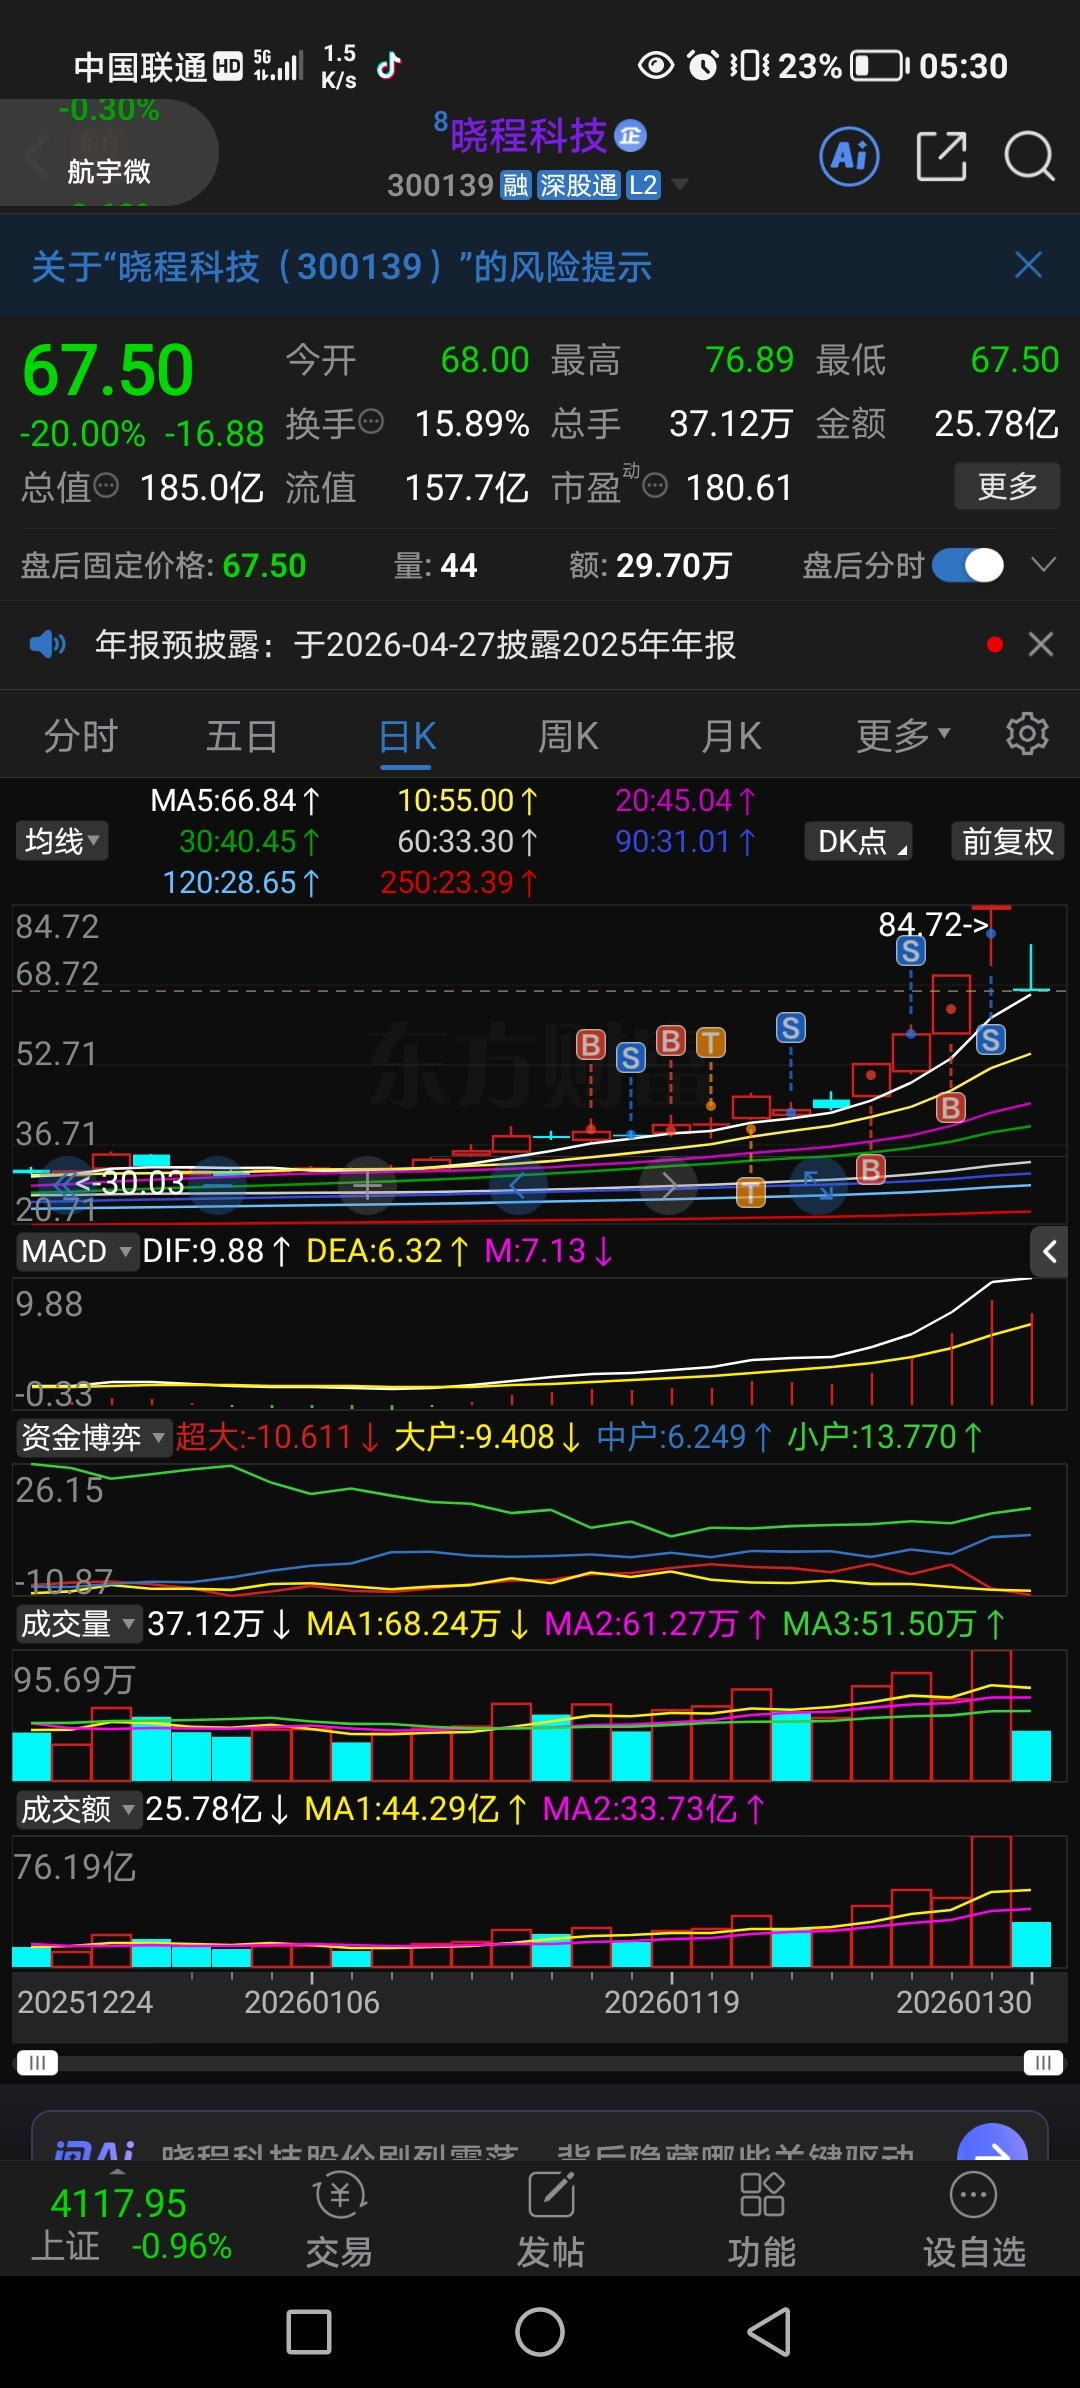1080x2388 pixels.
Task: Tap the right timeline range handle
Action: point(1043,2063)
